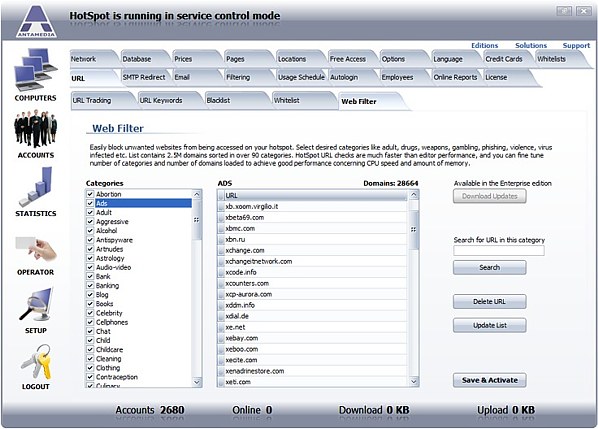Open the Statistics chart icon
The image size is (598, 429).
point(35,187)
